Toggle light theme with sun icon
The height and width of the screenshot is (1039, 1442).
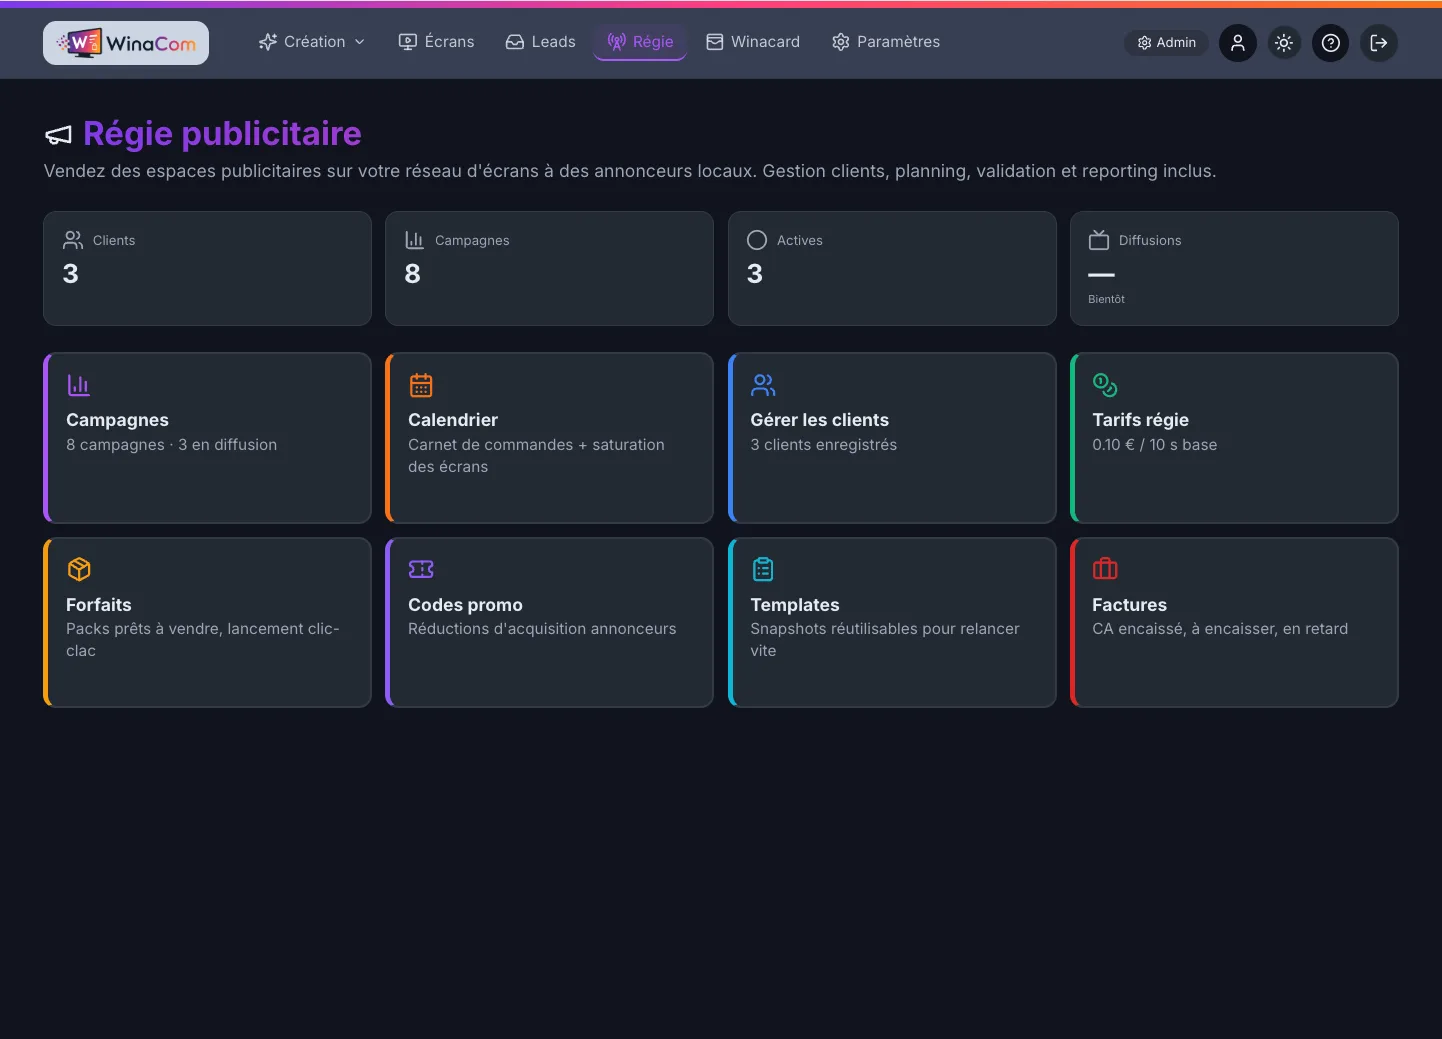[x=1284, y=43]
